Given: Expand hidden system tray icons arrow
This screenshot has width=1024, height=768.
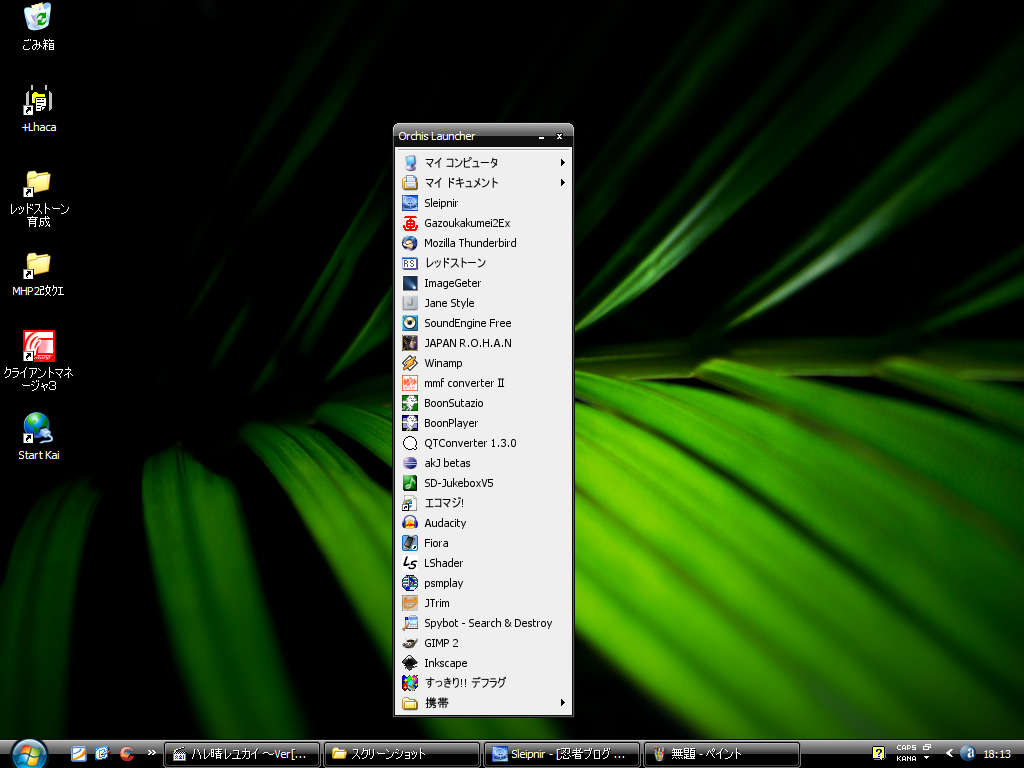Looking at the screenshot, I should click(949, 753).
